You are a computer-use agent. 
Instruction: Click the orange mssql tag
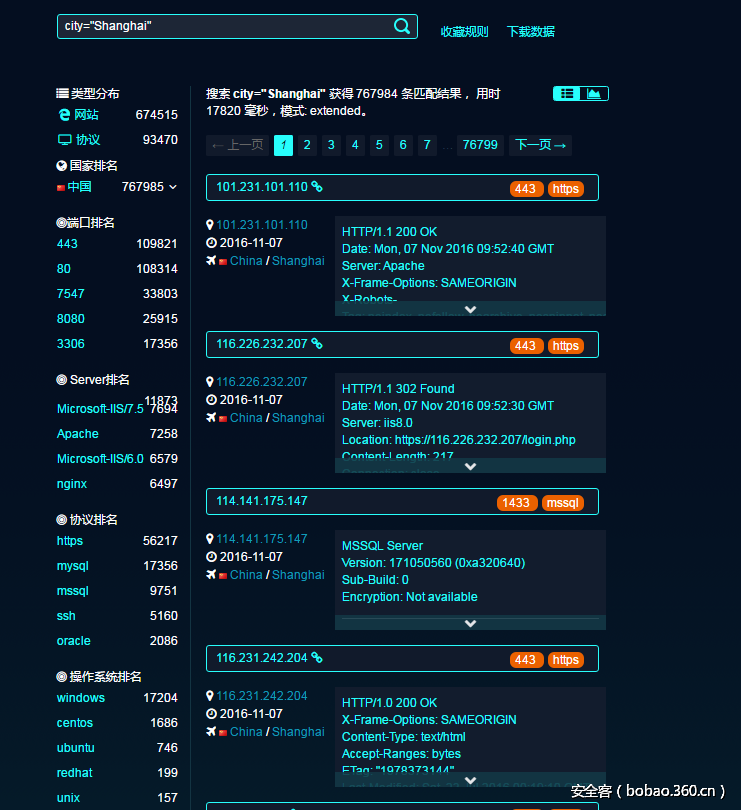point(562,503)
